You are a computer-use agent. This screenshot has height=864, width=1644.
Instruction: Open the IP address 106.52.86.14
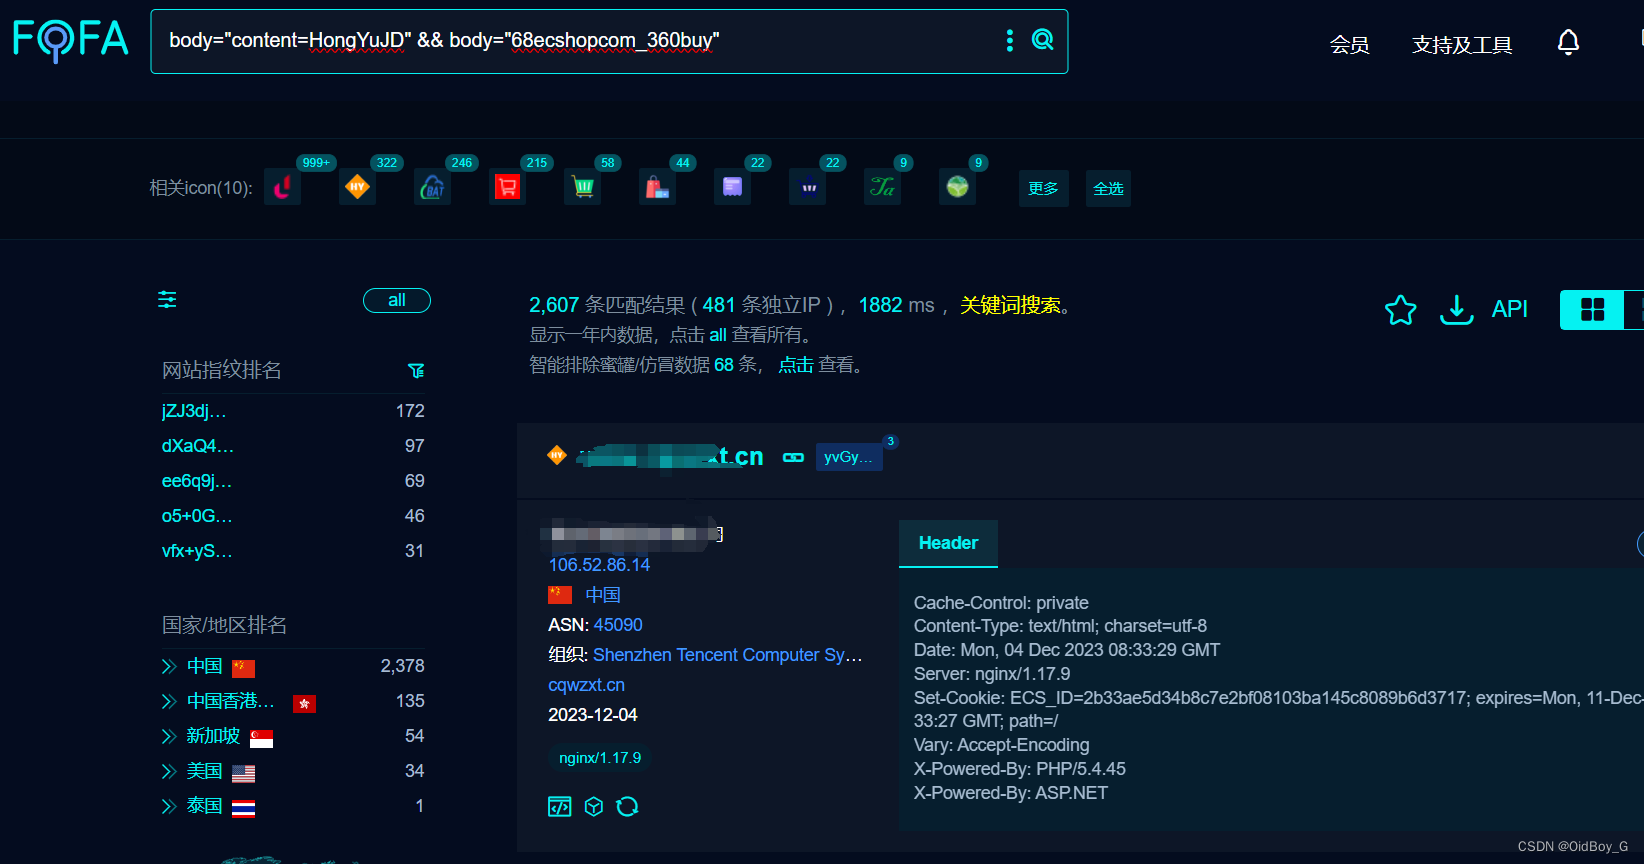pyautogui.click(x=599, y=565)
